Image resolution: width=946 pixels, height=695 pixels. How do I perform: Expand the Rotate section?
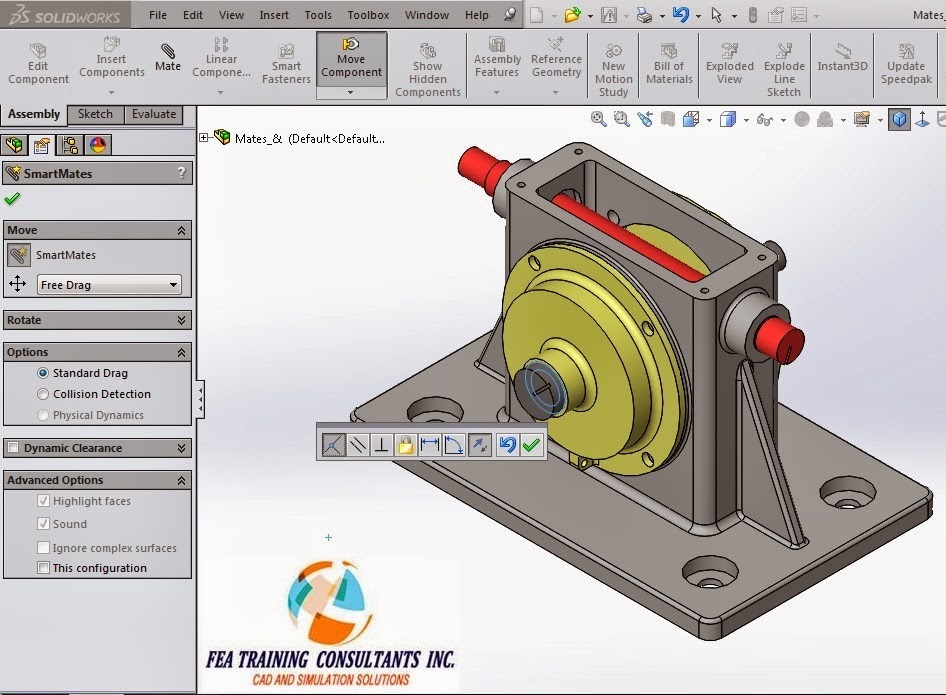[x=181, y=320]
